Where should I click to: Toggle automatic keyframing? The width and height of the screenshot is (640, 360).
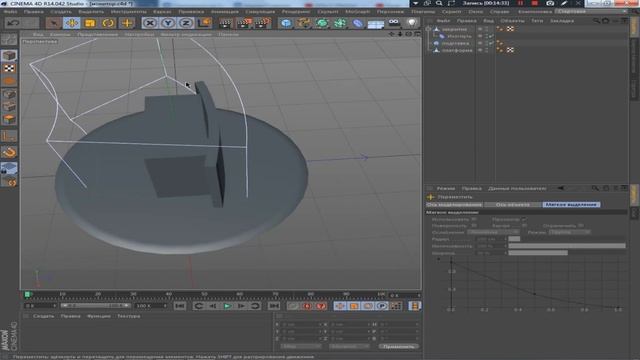321,306
